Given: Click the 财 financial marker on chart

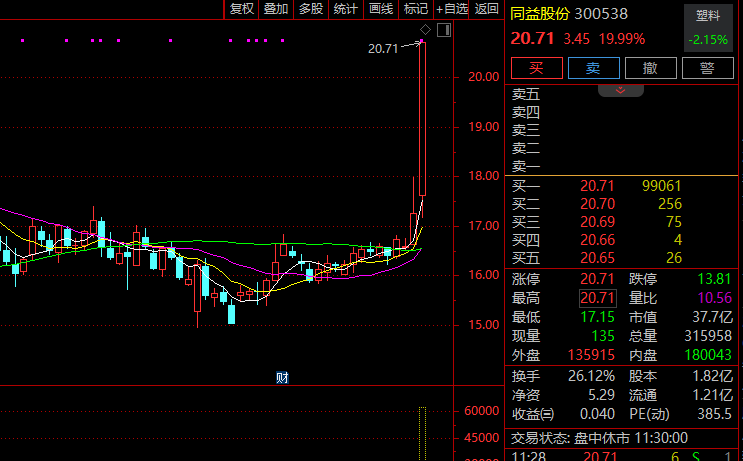Looking at the screenshot, I should (x=282, y=377).
